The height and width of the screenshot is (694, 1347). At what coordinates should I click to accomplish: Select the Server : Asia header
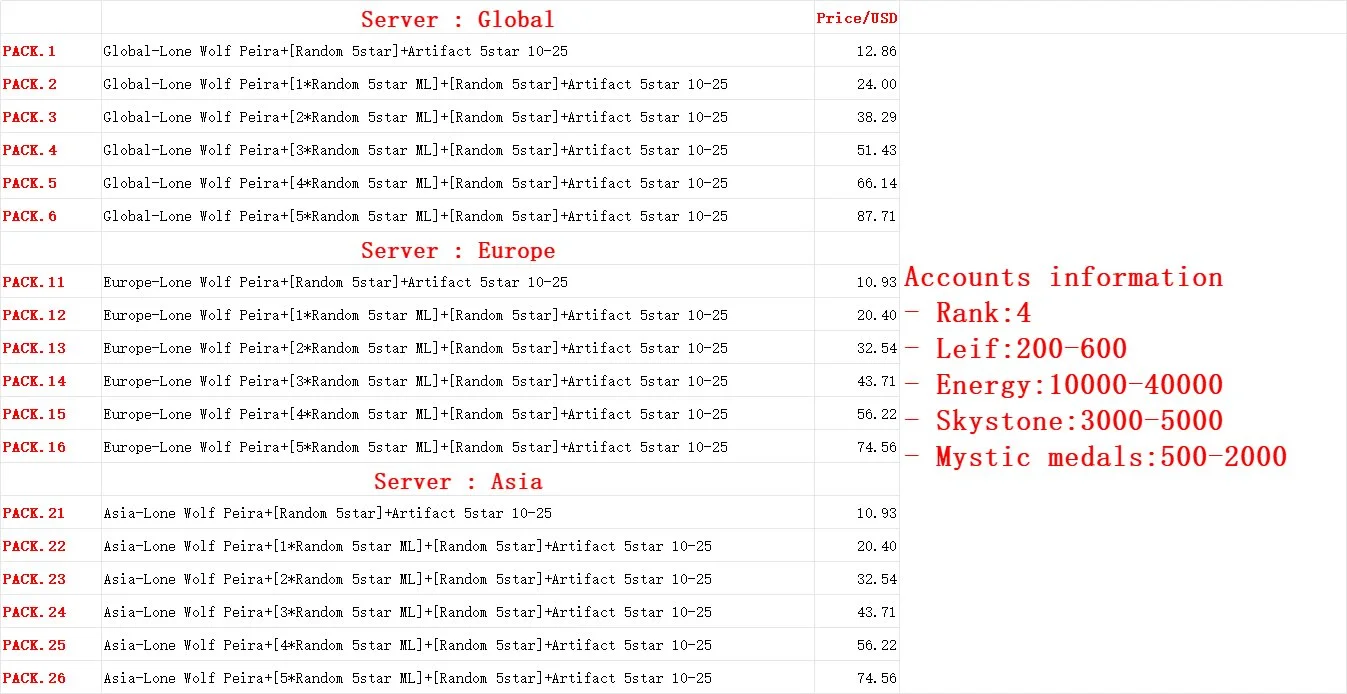click(457, 481)
